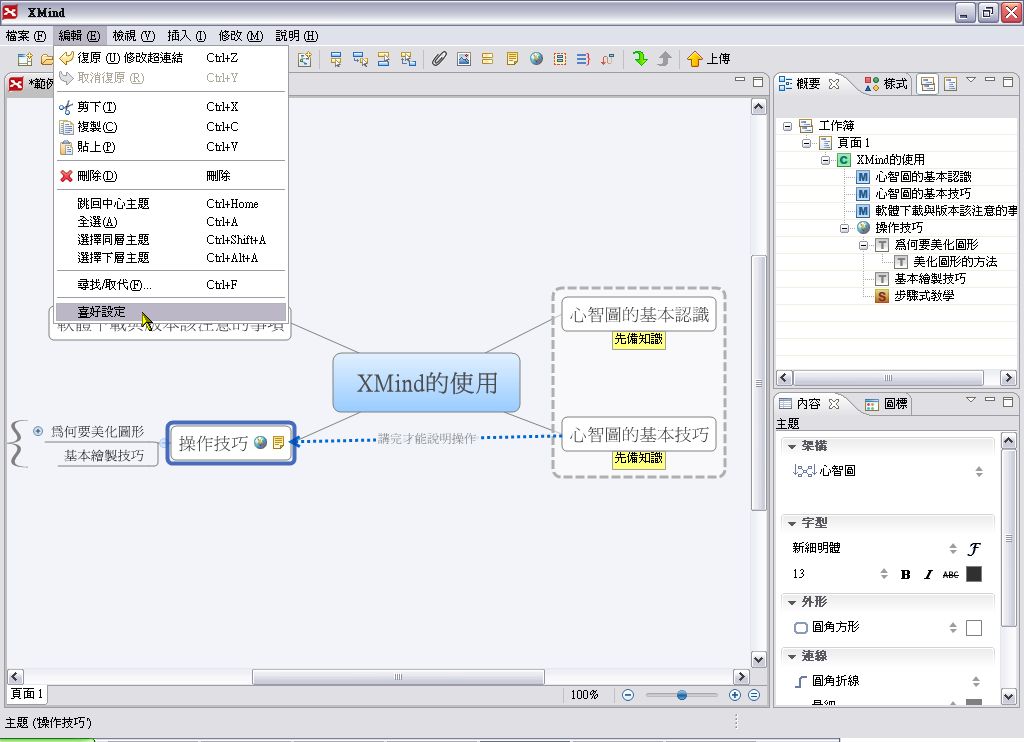The height and width of the screenshot is (742, 1024).
Task: Click the dark font color swatch
Action: click(x=974, y=574)
